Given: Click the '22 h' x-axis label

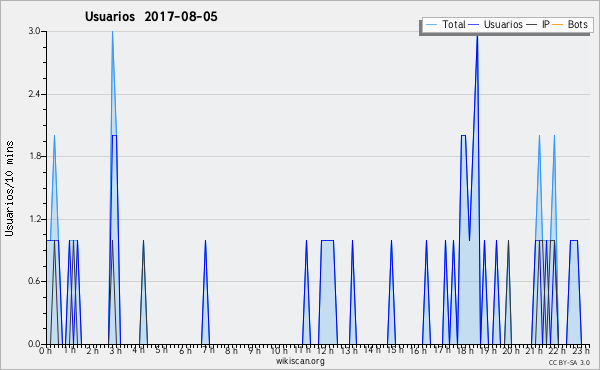Looking at the screenshot, I should pos(557,350).
